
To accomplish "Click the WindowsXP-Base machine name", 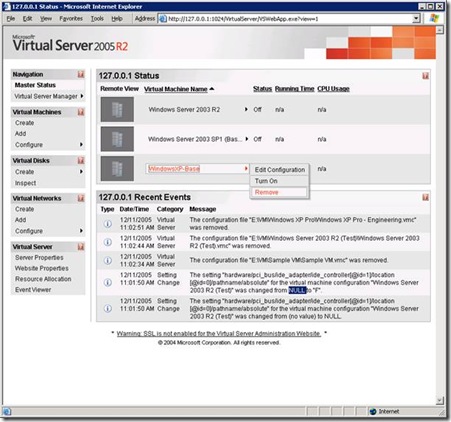I will point(174,169).
